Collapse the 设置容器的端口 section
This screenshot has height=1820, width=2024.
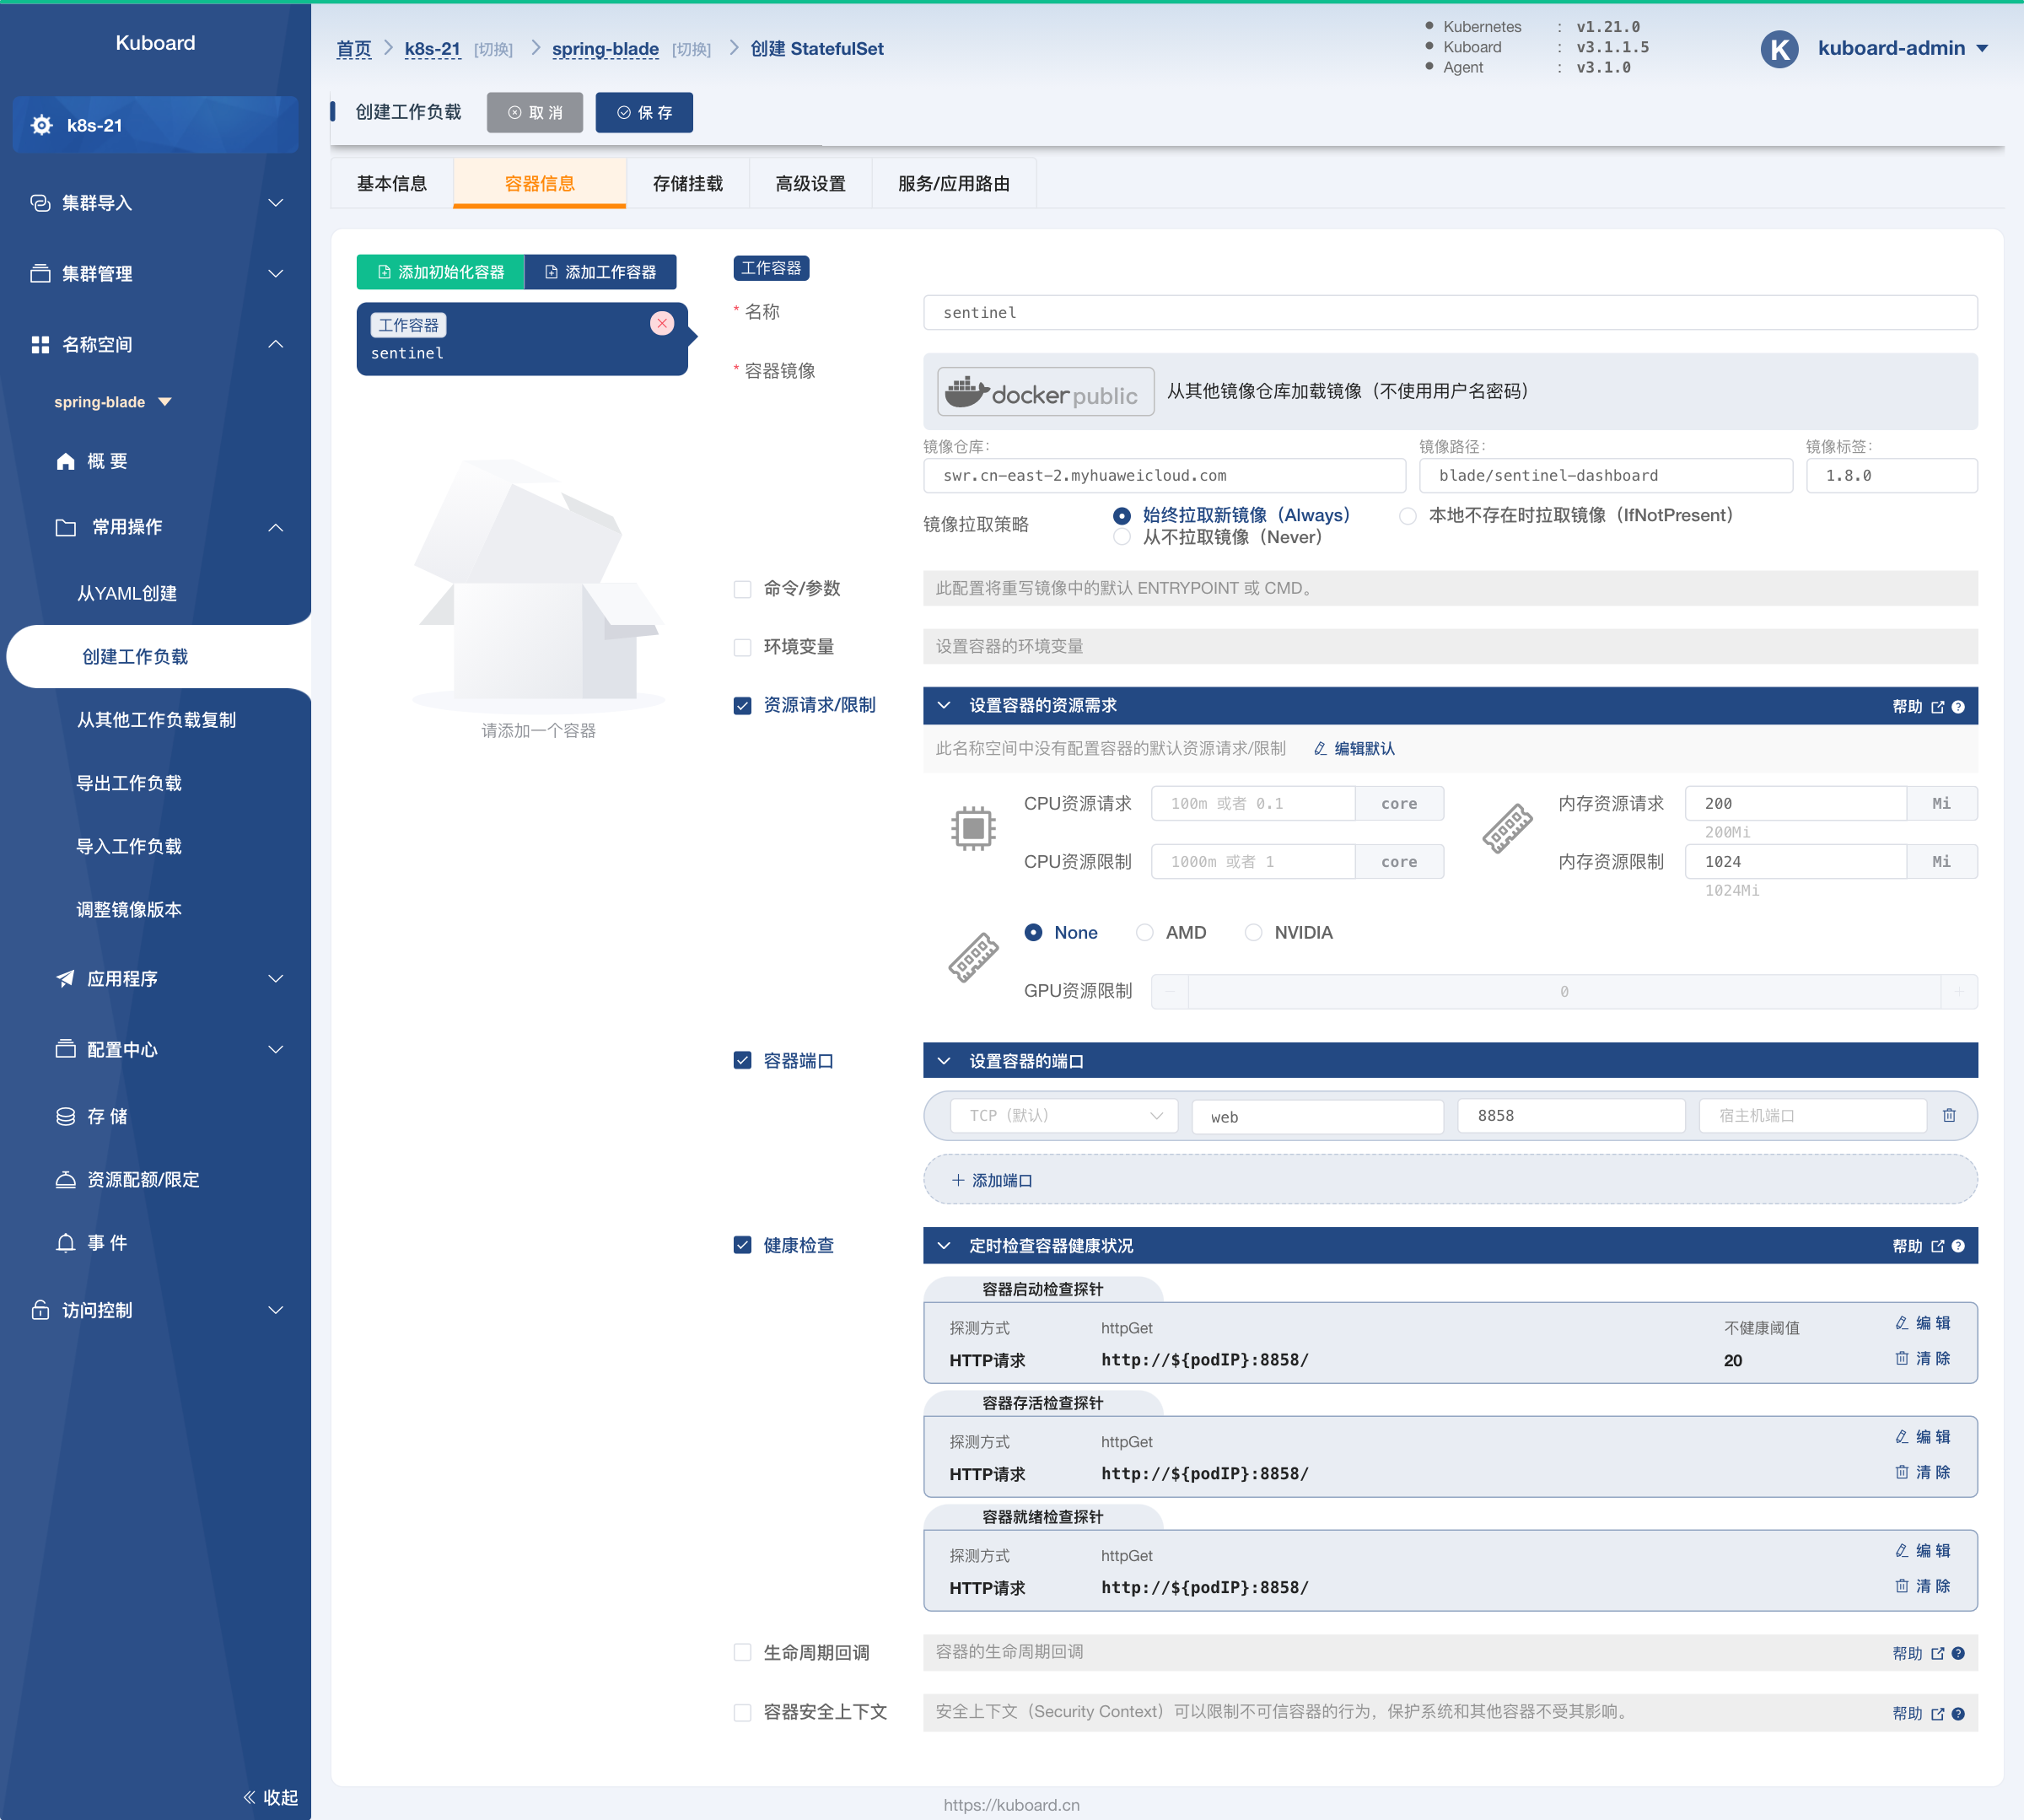944,1061
